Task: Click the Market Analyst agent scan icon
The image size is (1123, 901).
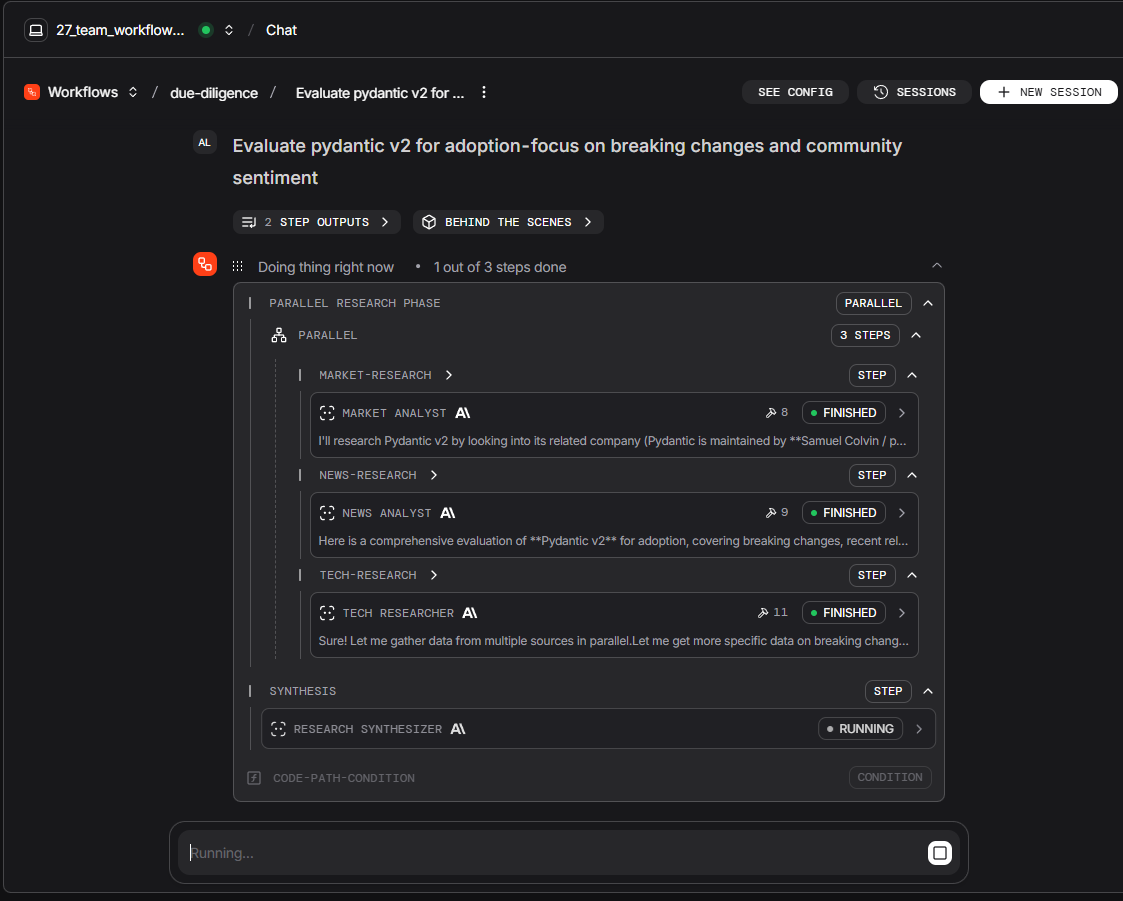Action: 327,413
